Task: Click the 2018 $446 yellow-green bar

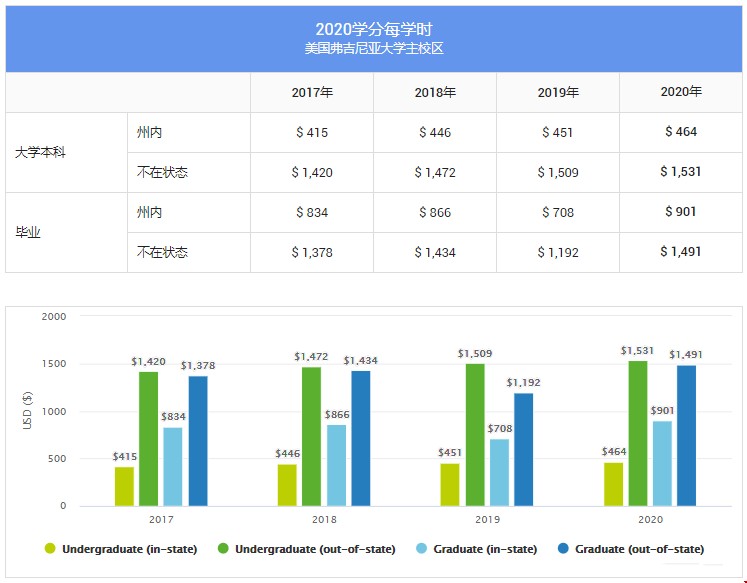Action: click(x=287, y=485)
